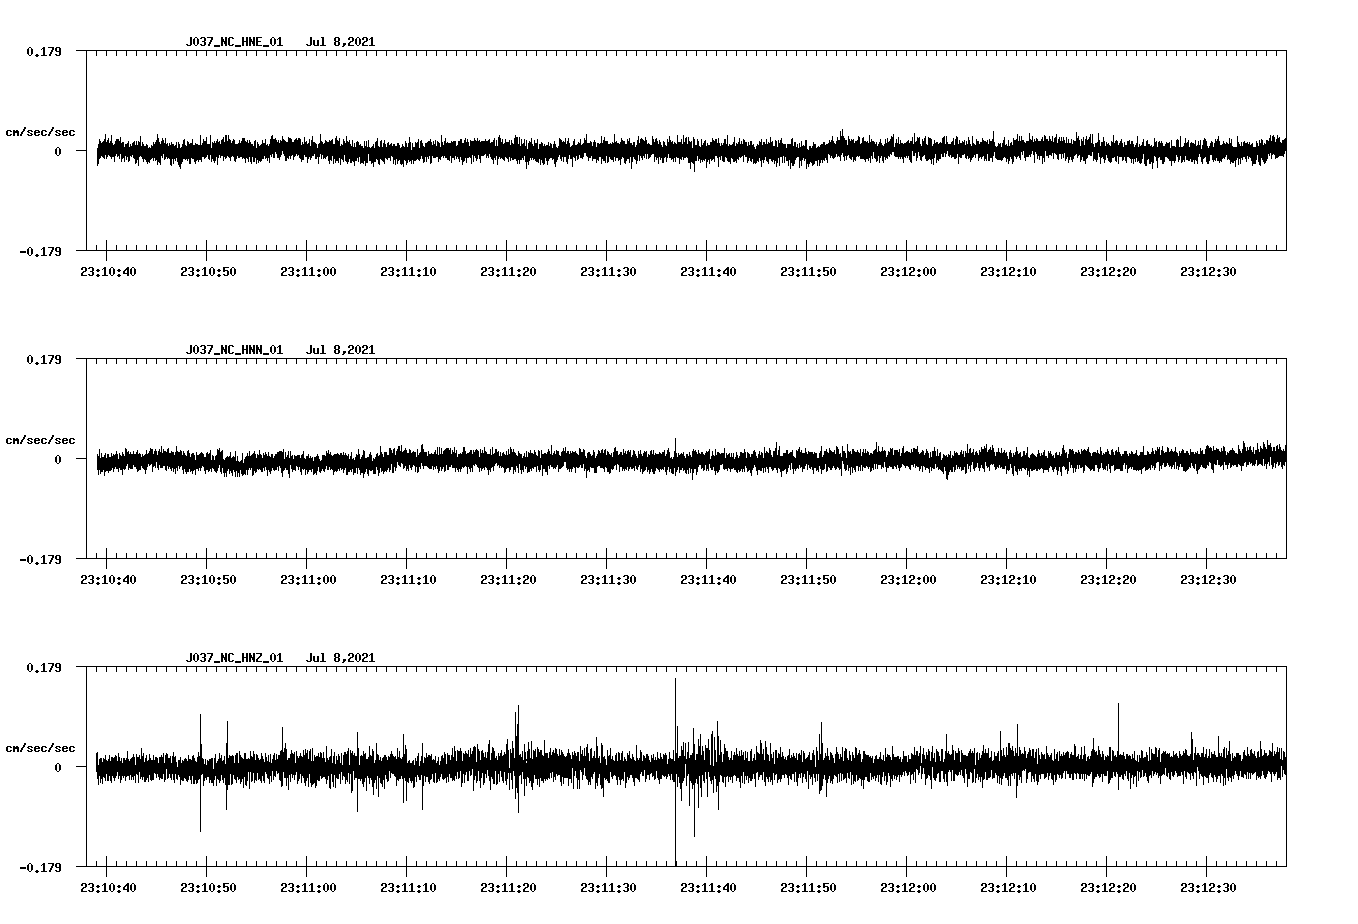
Task: Click the 23:12:00 time label under the HNZ plot
Action: click(x=908, y=888)
